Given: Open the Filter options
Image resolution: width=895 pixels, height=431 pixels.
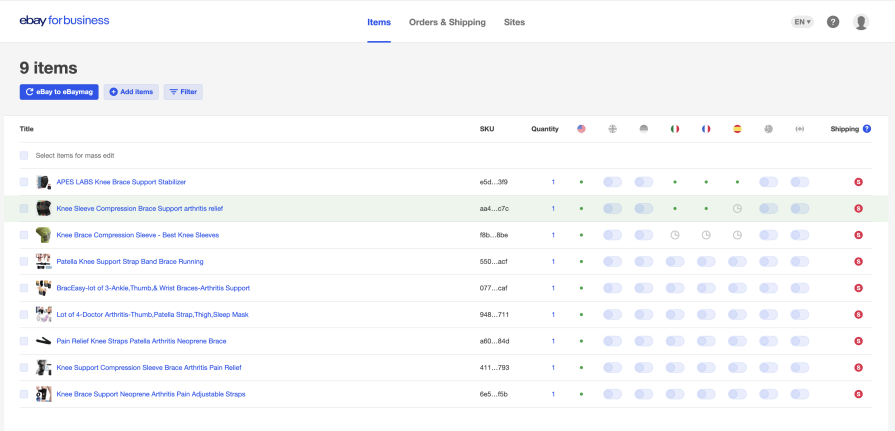Looking at the screenshot, I should (x=183, y=92).
